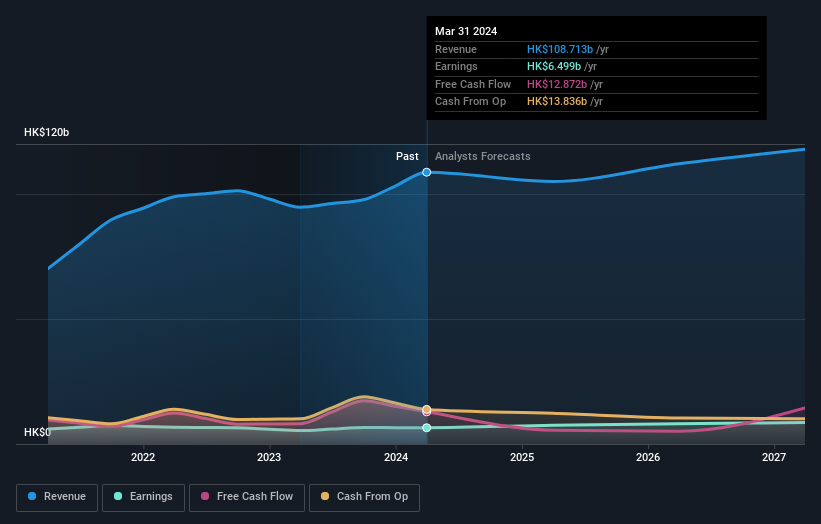The height and width of the screenshot is (524, 821).
Task: Click the 2025 x-axis label
Action: (x=522, y=457)
